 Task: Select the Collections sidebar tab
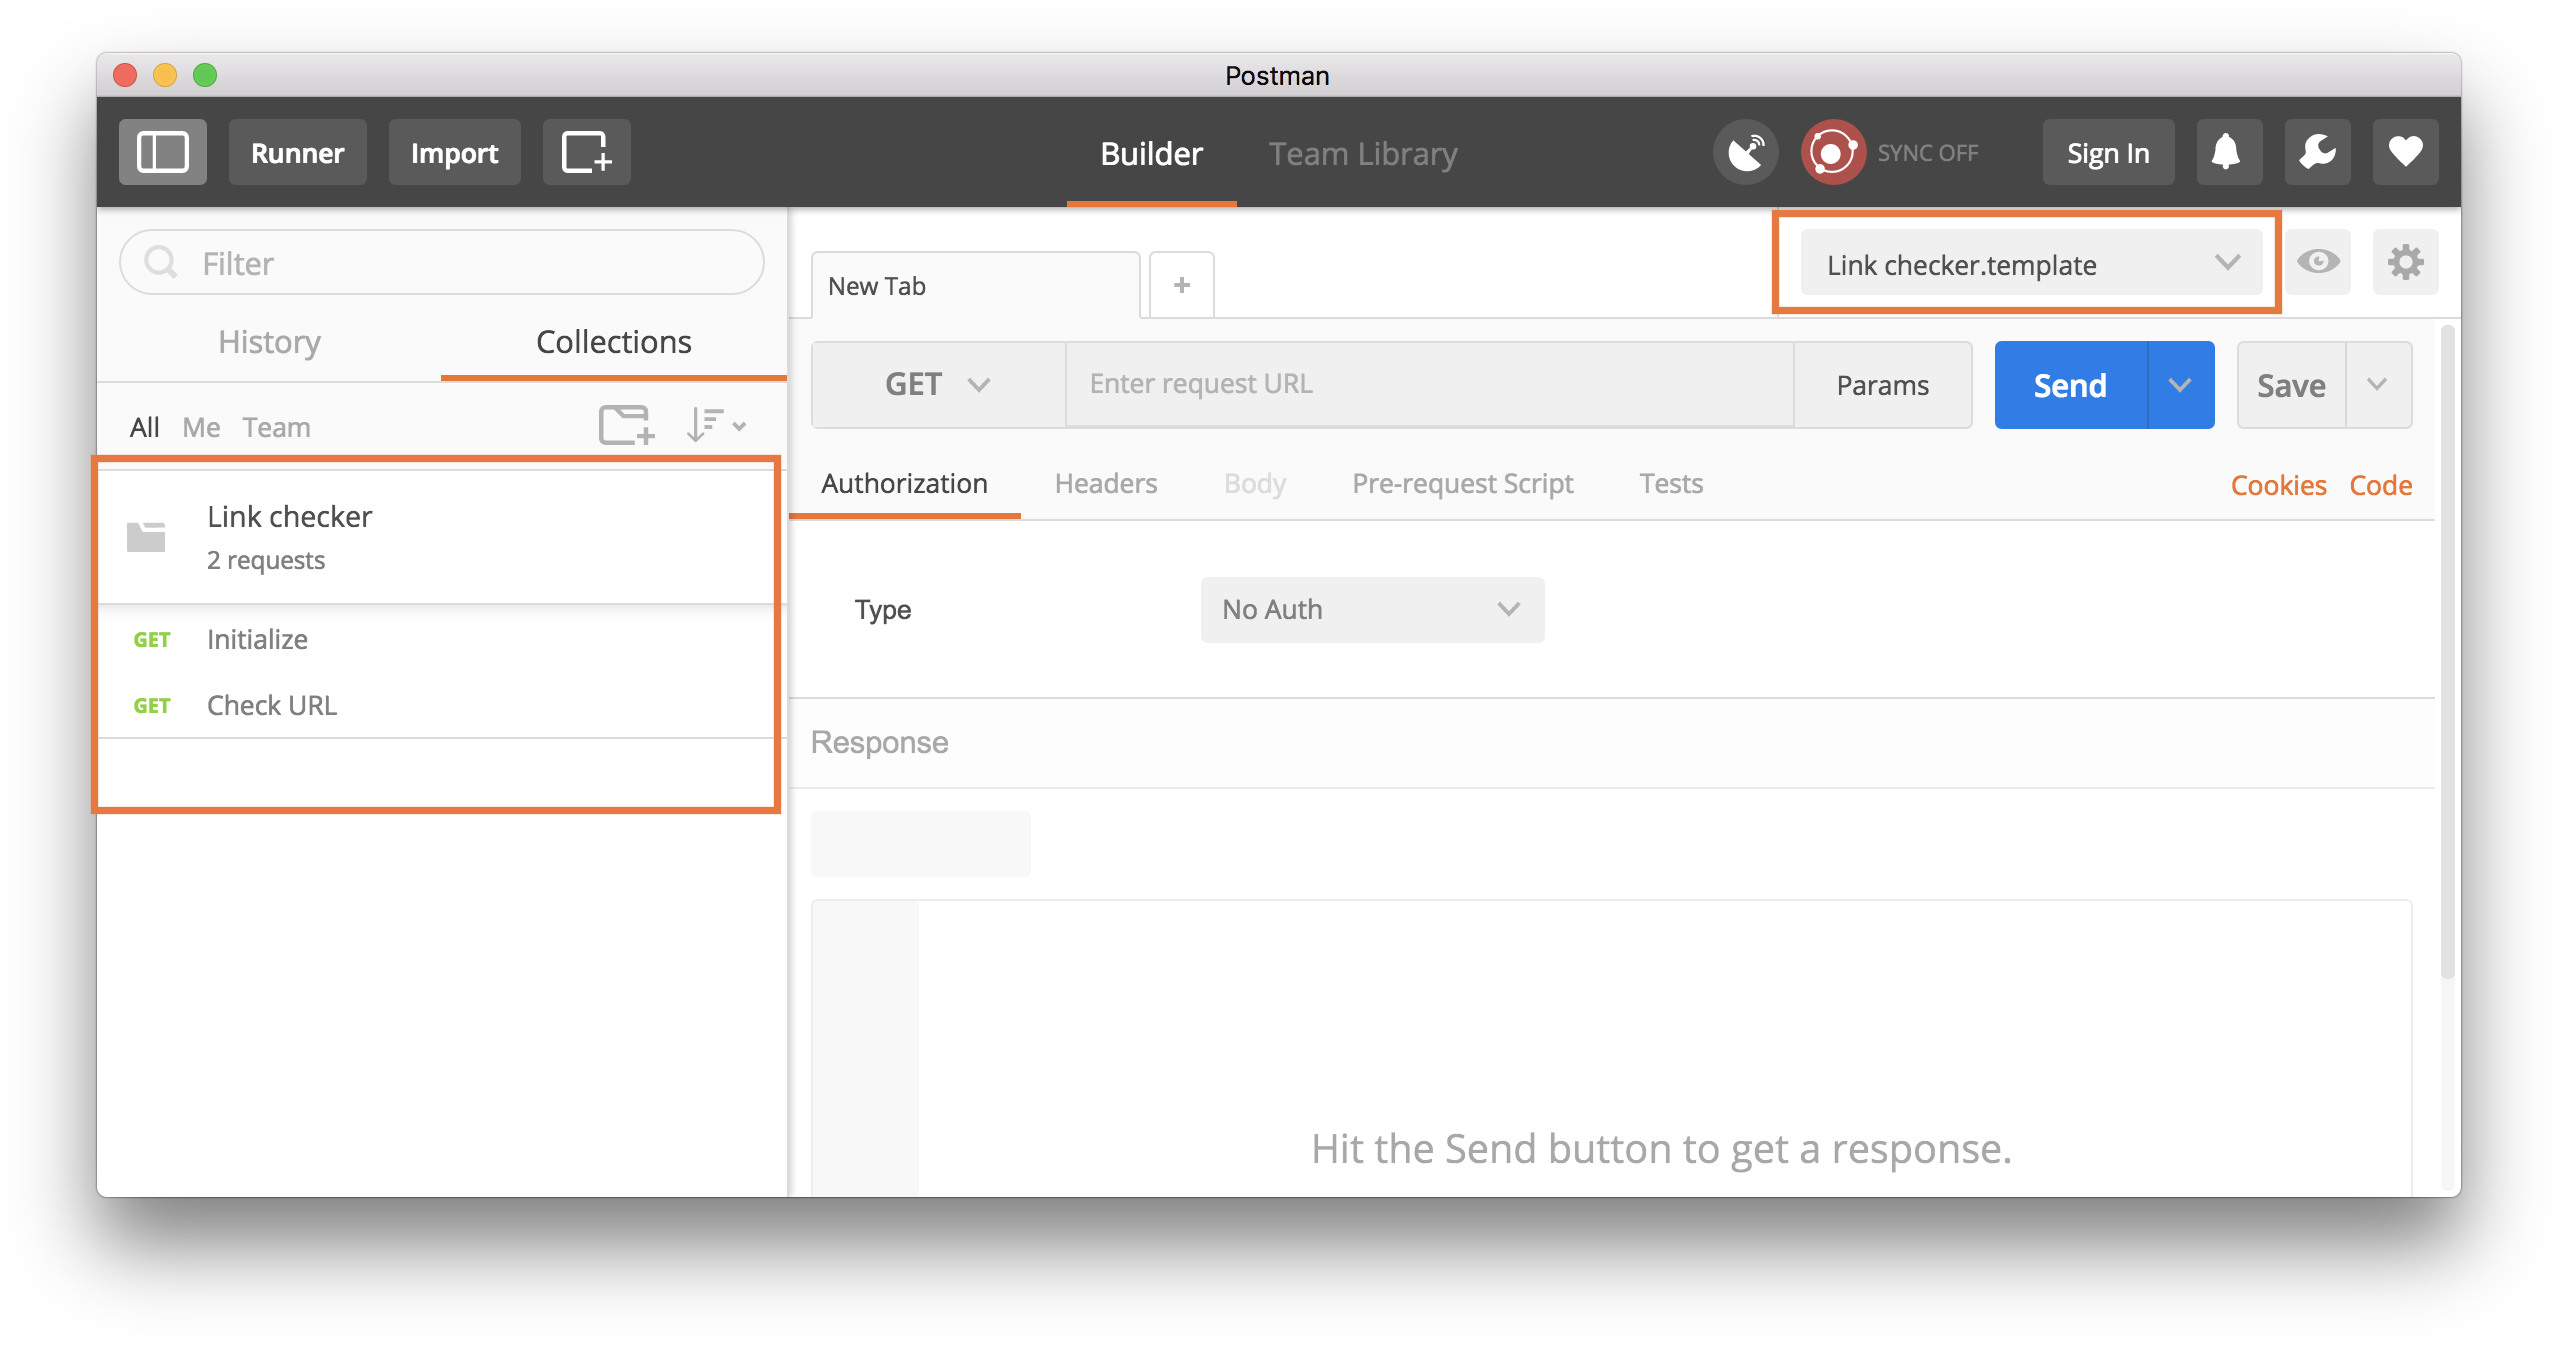click(x=613, y=342)
